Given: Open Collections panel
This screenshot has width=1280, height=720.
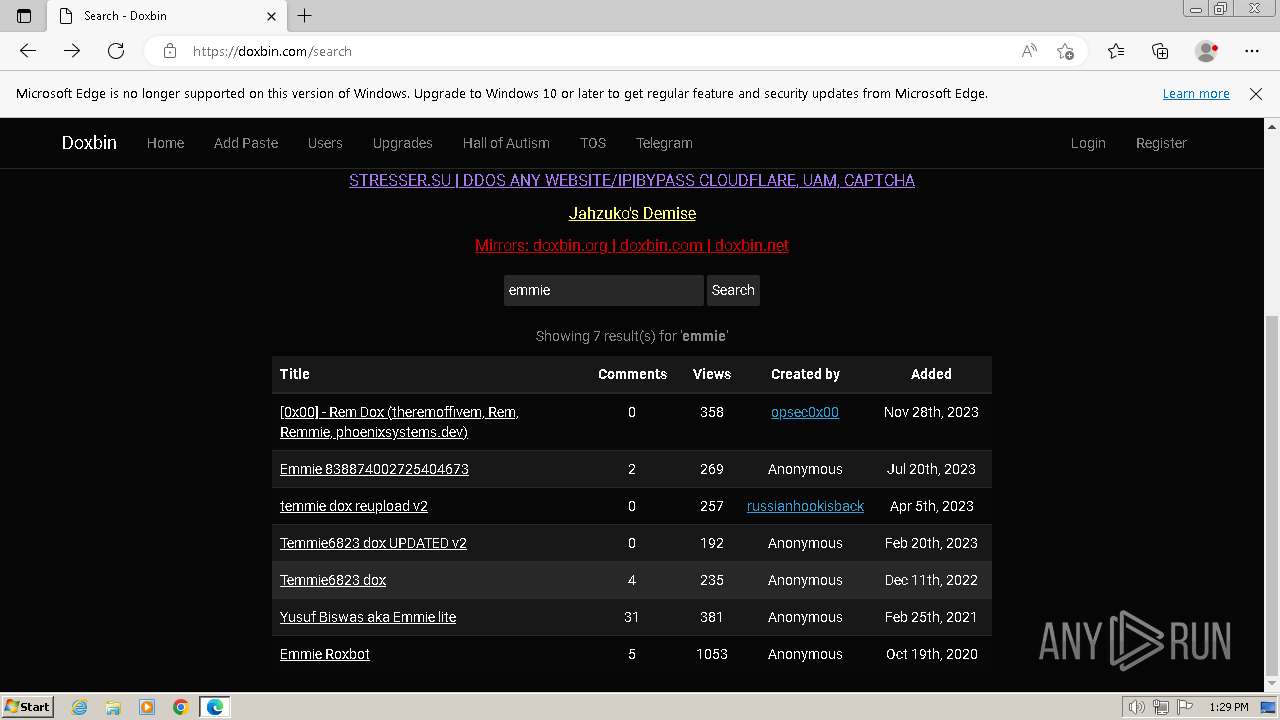Looking at the screenshot, I should [1160, 51].
